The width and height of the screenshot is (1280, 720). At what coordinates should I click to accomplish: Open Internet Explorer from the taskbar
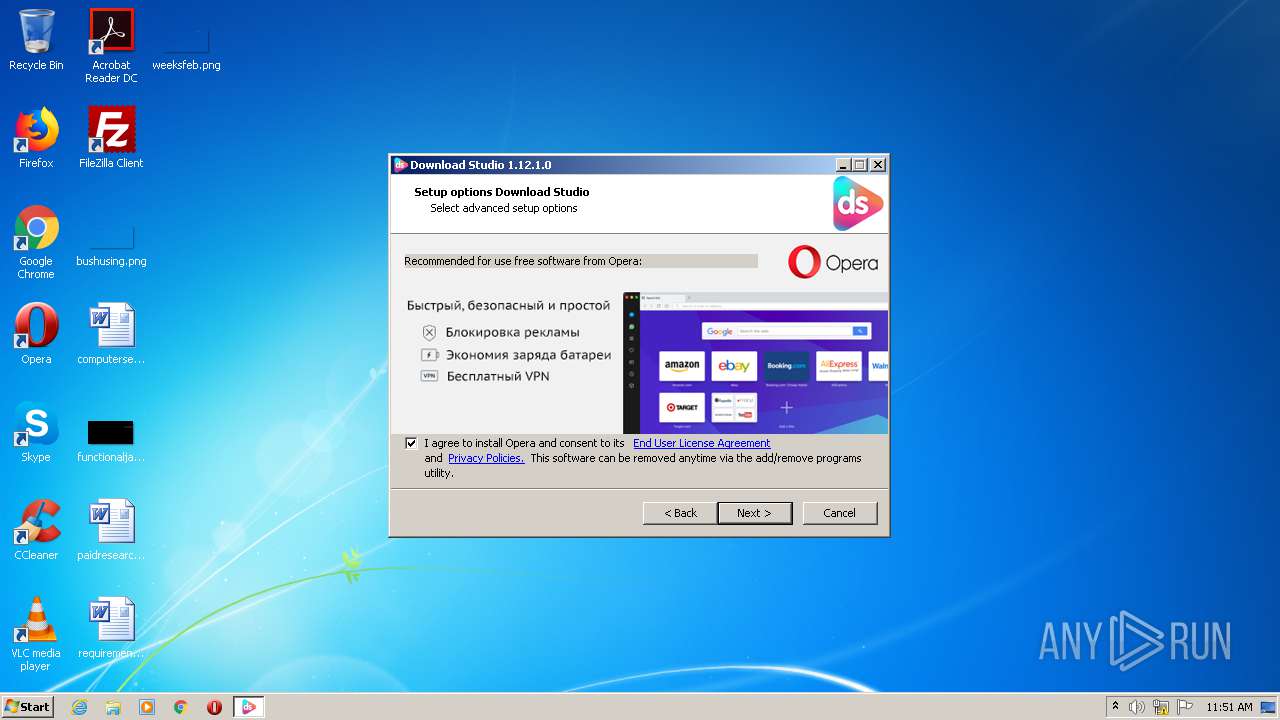tap(80, 707)
